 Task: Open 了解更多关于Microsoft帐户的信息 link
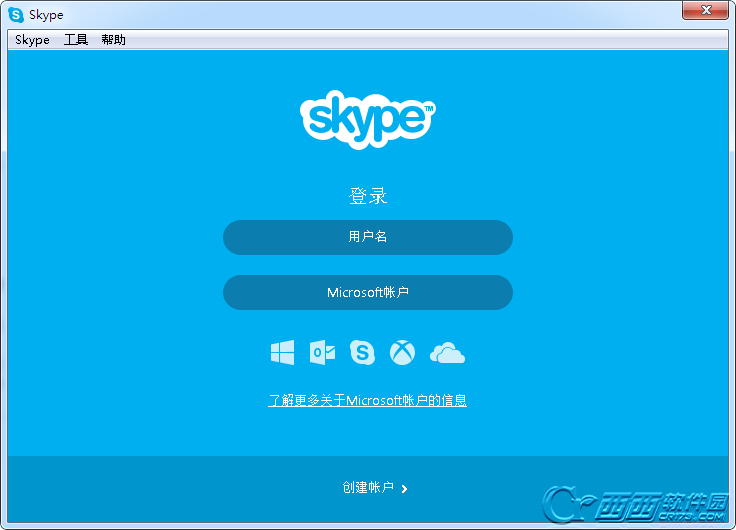click(x=368, y=400)
